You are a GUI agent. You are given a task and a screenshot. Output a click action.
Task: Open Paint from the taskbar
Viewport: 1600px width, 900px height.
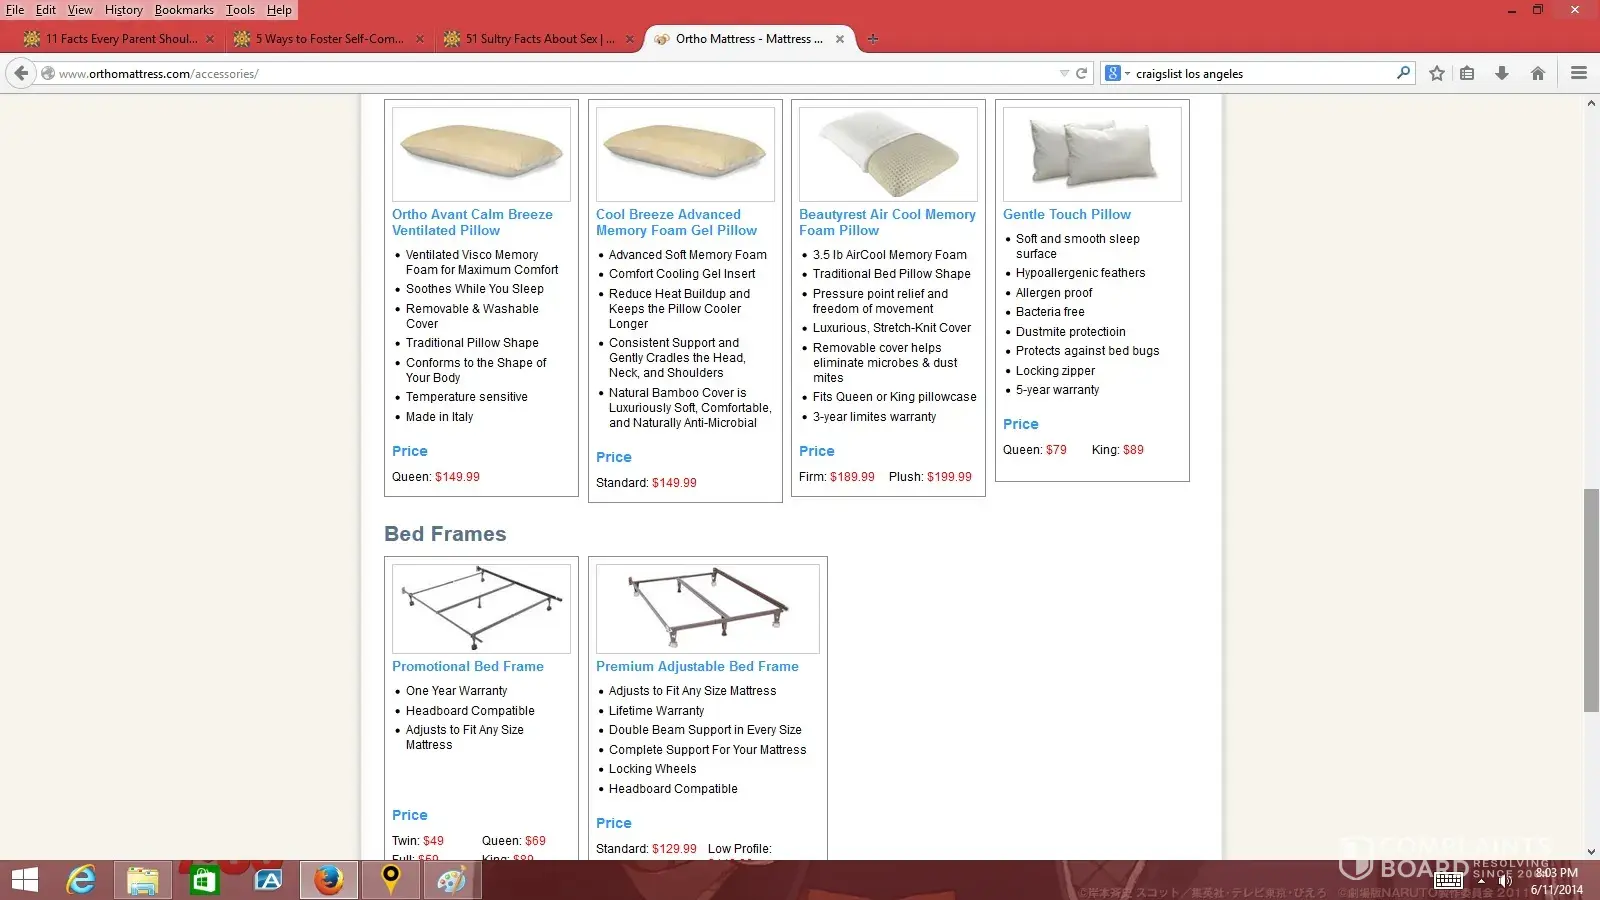pos(452,880)
